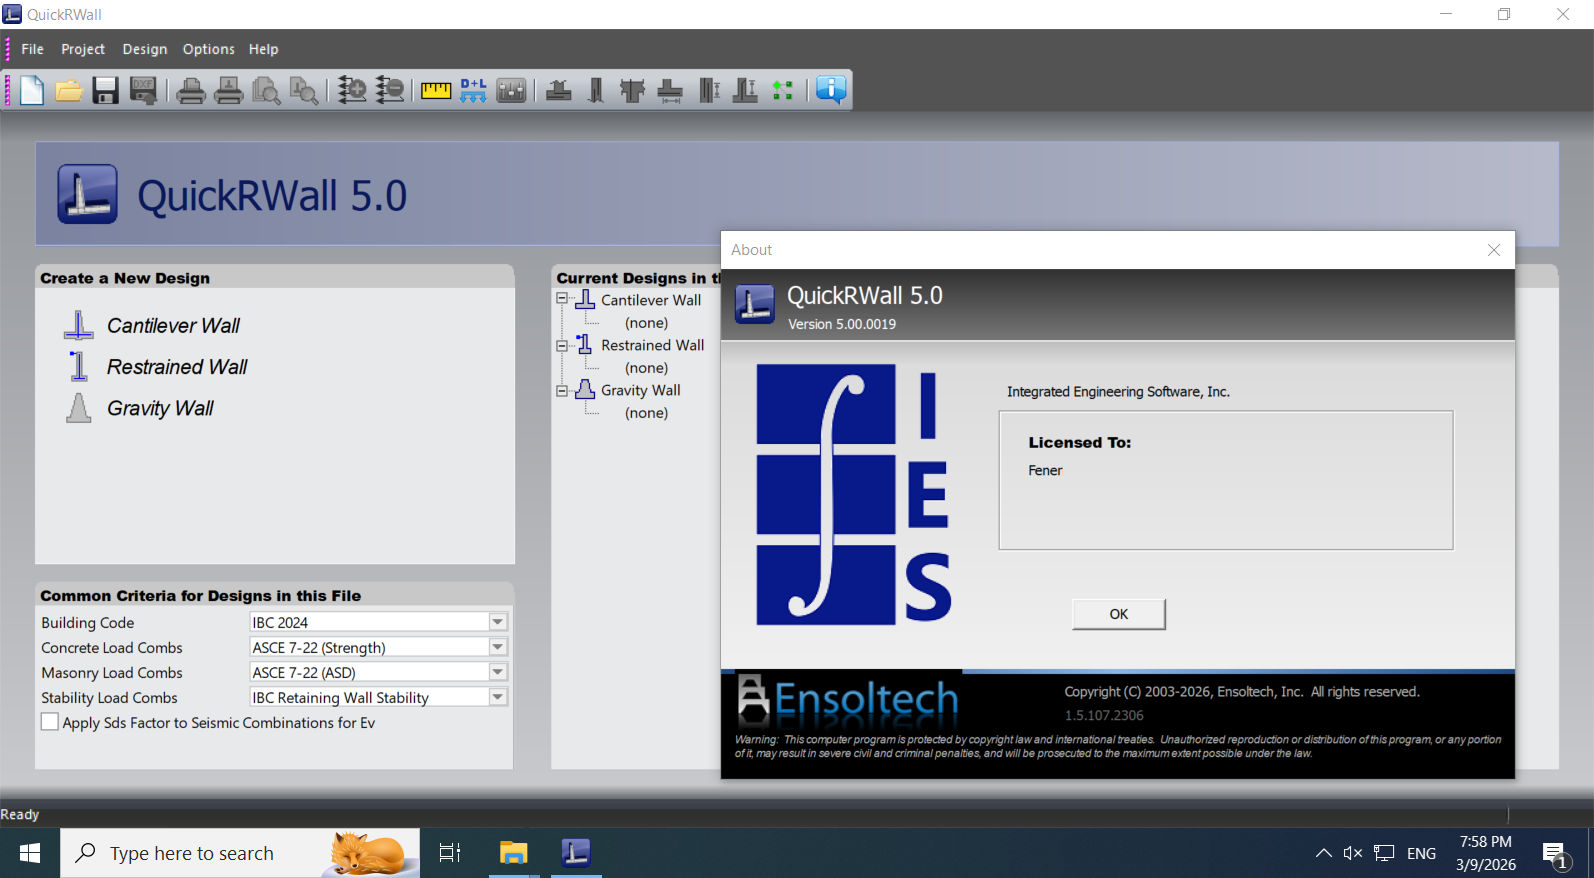Open File Explorer from the taskbar
Screen dimensions: 1594x878
pos(513,853)
